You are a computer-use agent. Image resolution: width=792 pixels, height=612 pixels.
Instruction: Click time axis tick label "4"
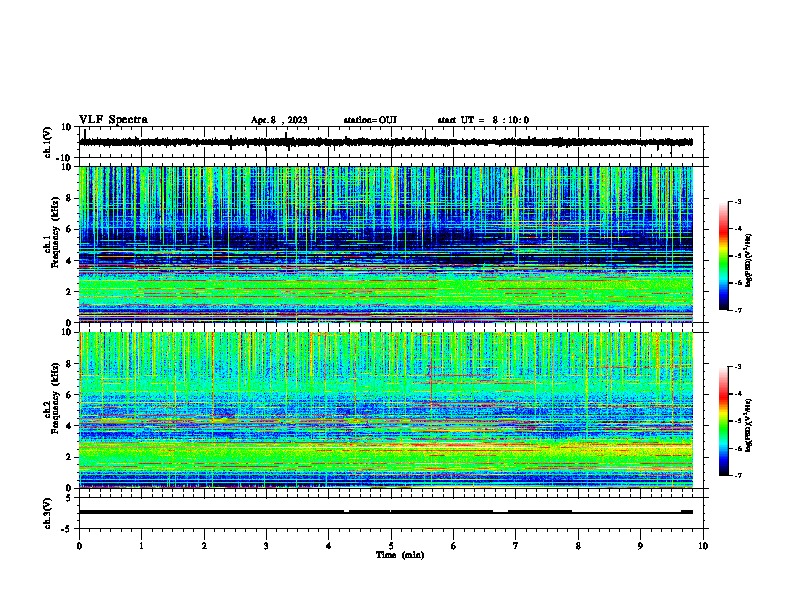329,546
